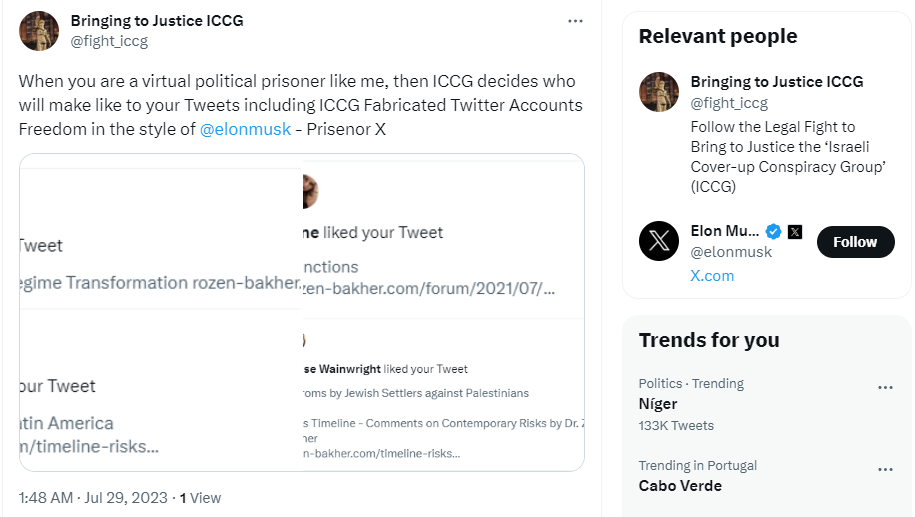Image resolution: width=915 pixels, height=517 pixels.
Task: Open more options for Níger trend
Action: pos(885,388)
